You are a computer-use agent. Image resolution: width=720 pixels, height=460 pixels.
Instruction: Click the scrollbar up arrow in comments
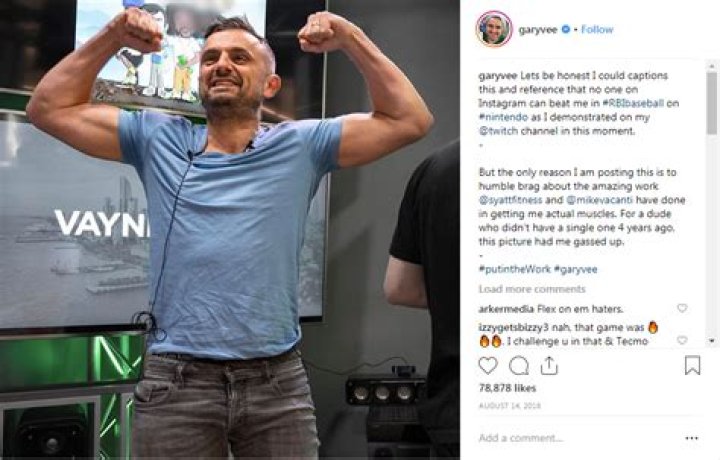point(712,66)
